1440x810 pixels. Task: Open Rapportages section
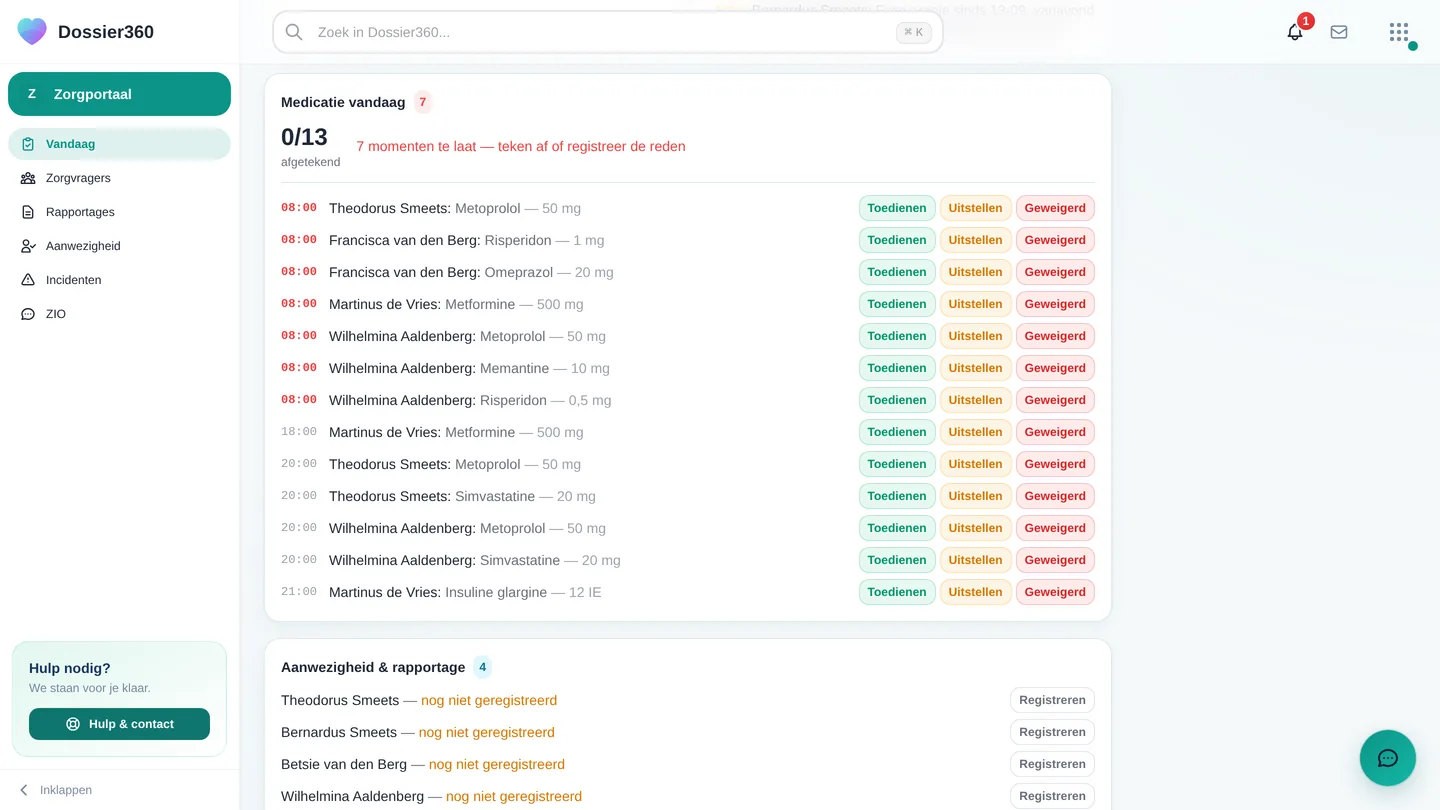coord(119,212)
